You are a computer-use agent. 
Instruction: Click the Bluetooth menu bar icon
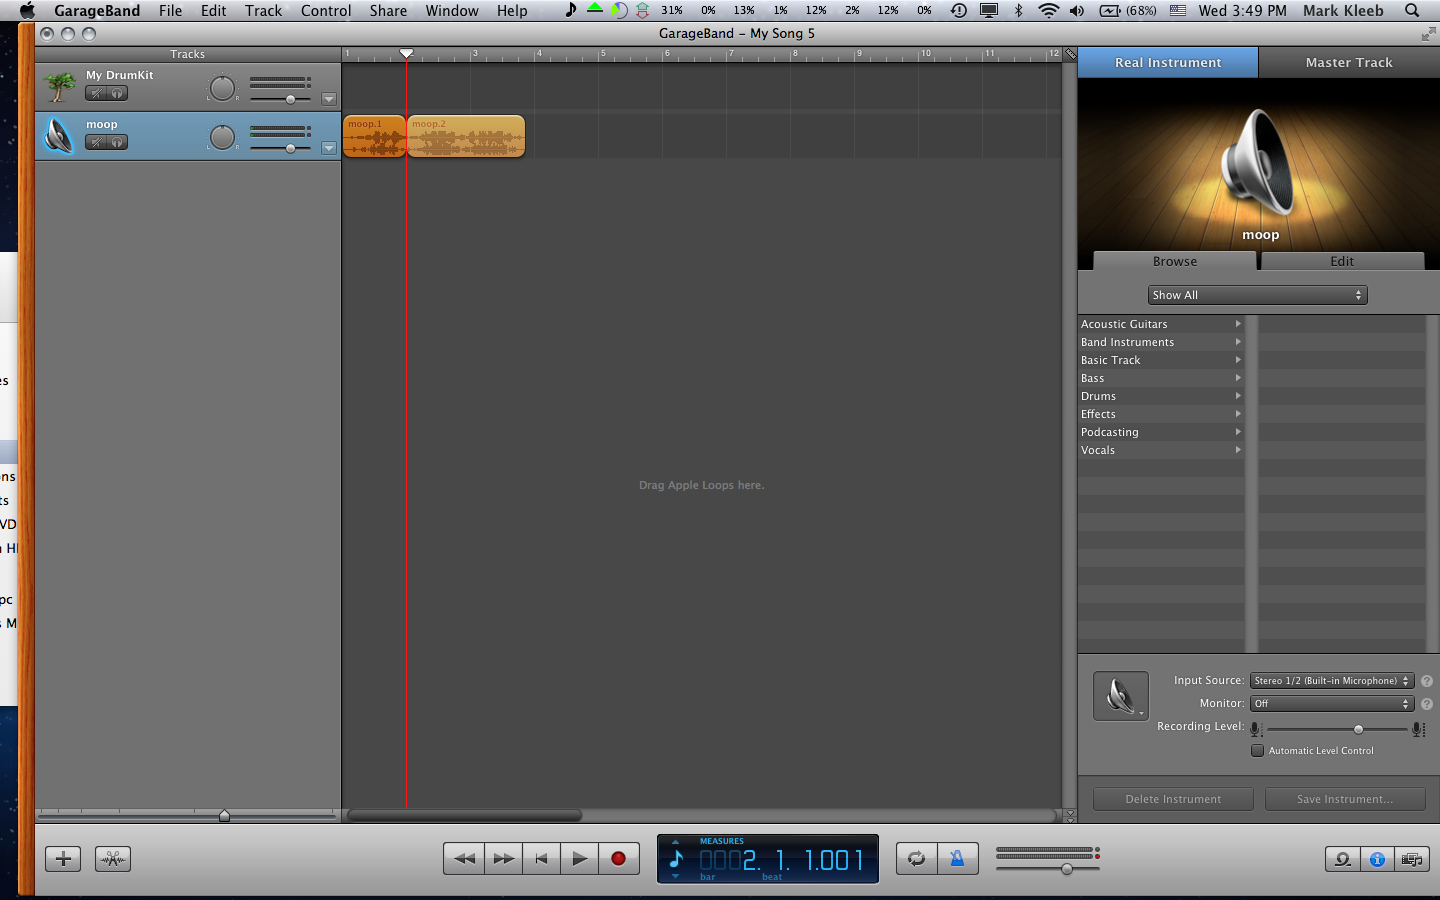[1019, 11]
